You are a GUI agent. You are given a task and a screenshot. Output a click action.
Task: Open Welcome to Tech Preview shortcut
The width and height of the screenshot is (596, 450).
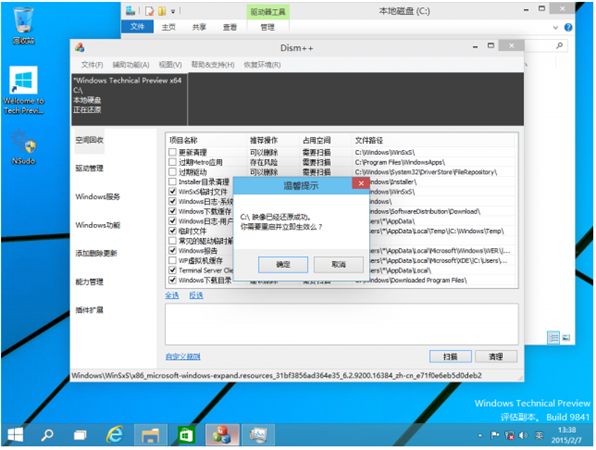coord(24,90)
